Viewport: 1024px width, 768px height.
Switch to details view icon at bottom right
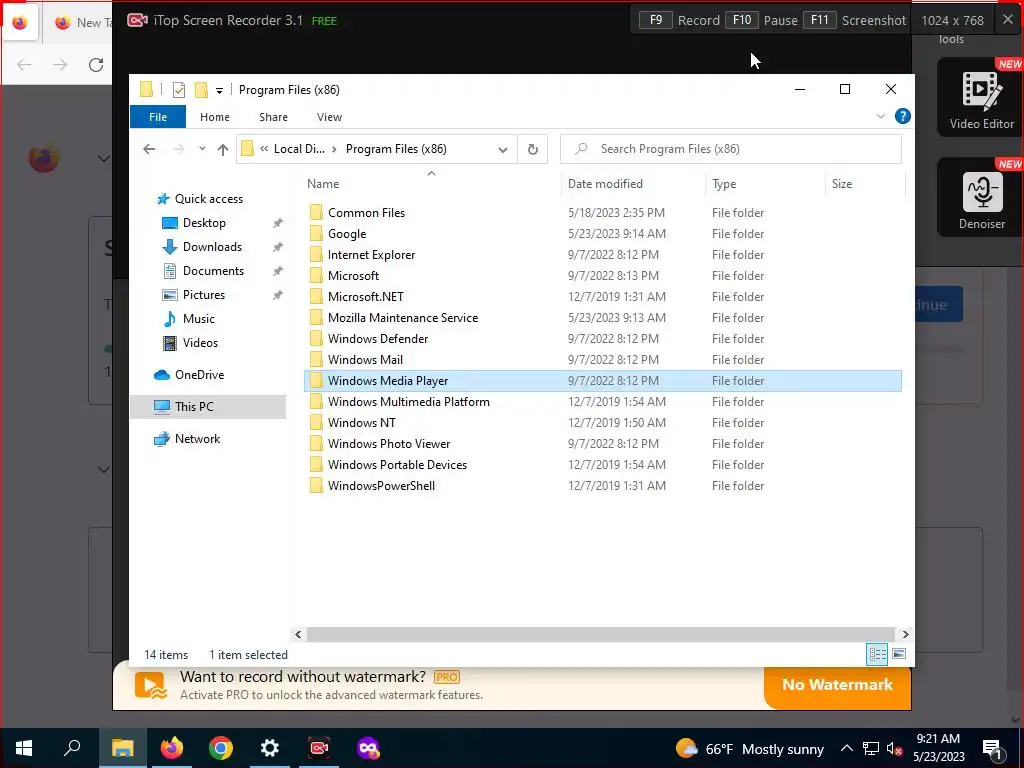[x=876, y=654]
